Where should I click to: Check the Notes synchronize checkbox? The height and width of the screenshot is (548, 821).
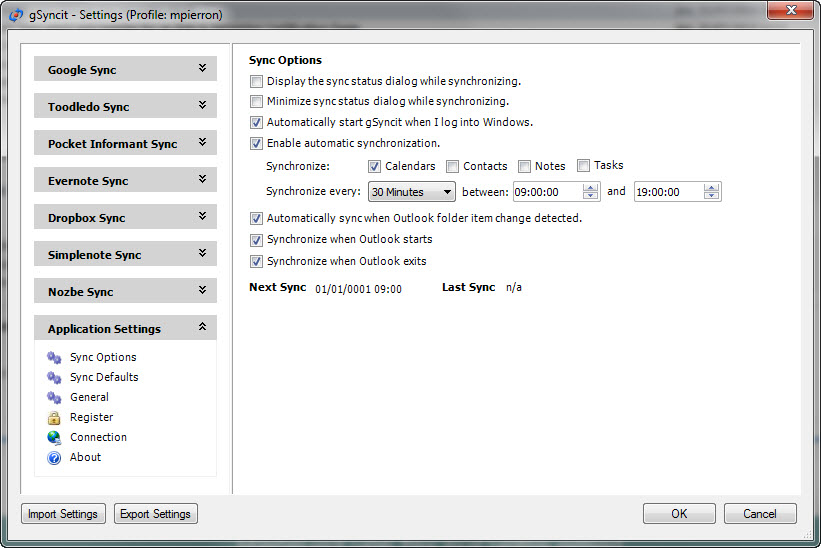(524, 166)
